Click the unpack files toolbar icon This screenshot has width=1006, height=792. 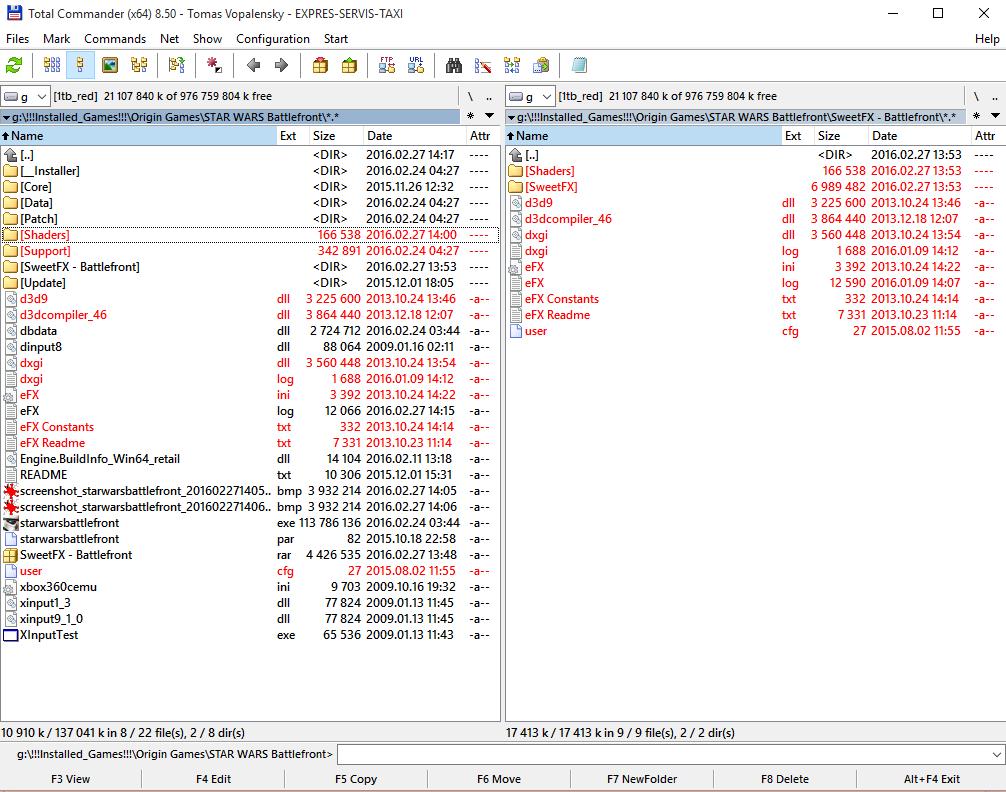coord(349,65)
